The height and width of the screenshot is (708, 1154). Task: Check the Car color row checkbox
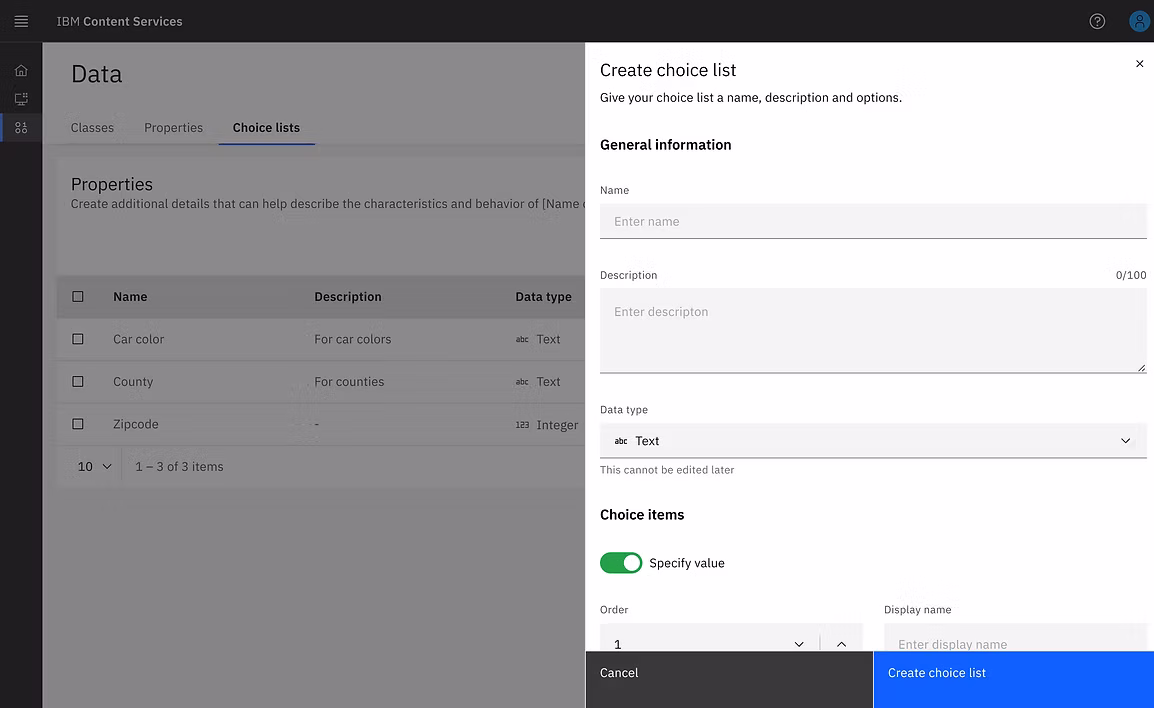tap(78, 339)
